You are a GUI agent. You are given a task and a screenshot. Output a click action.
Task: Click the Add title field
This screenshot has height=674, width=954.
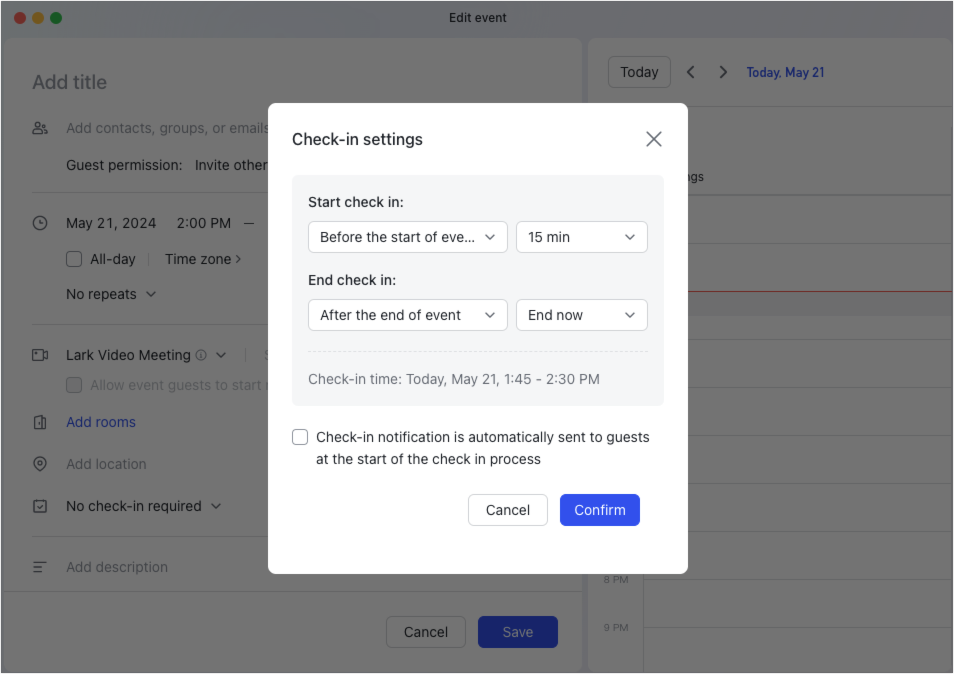[70, 82]
